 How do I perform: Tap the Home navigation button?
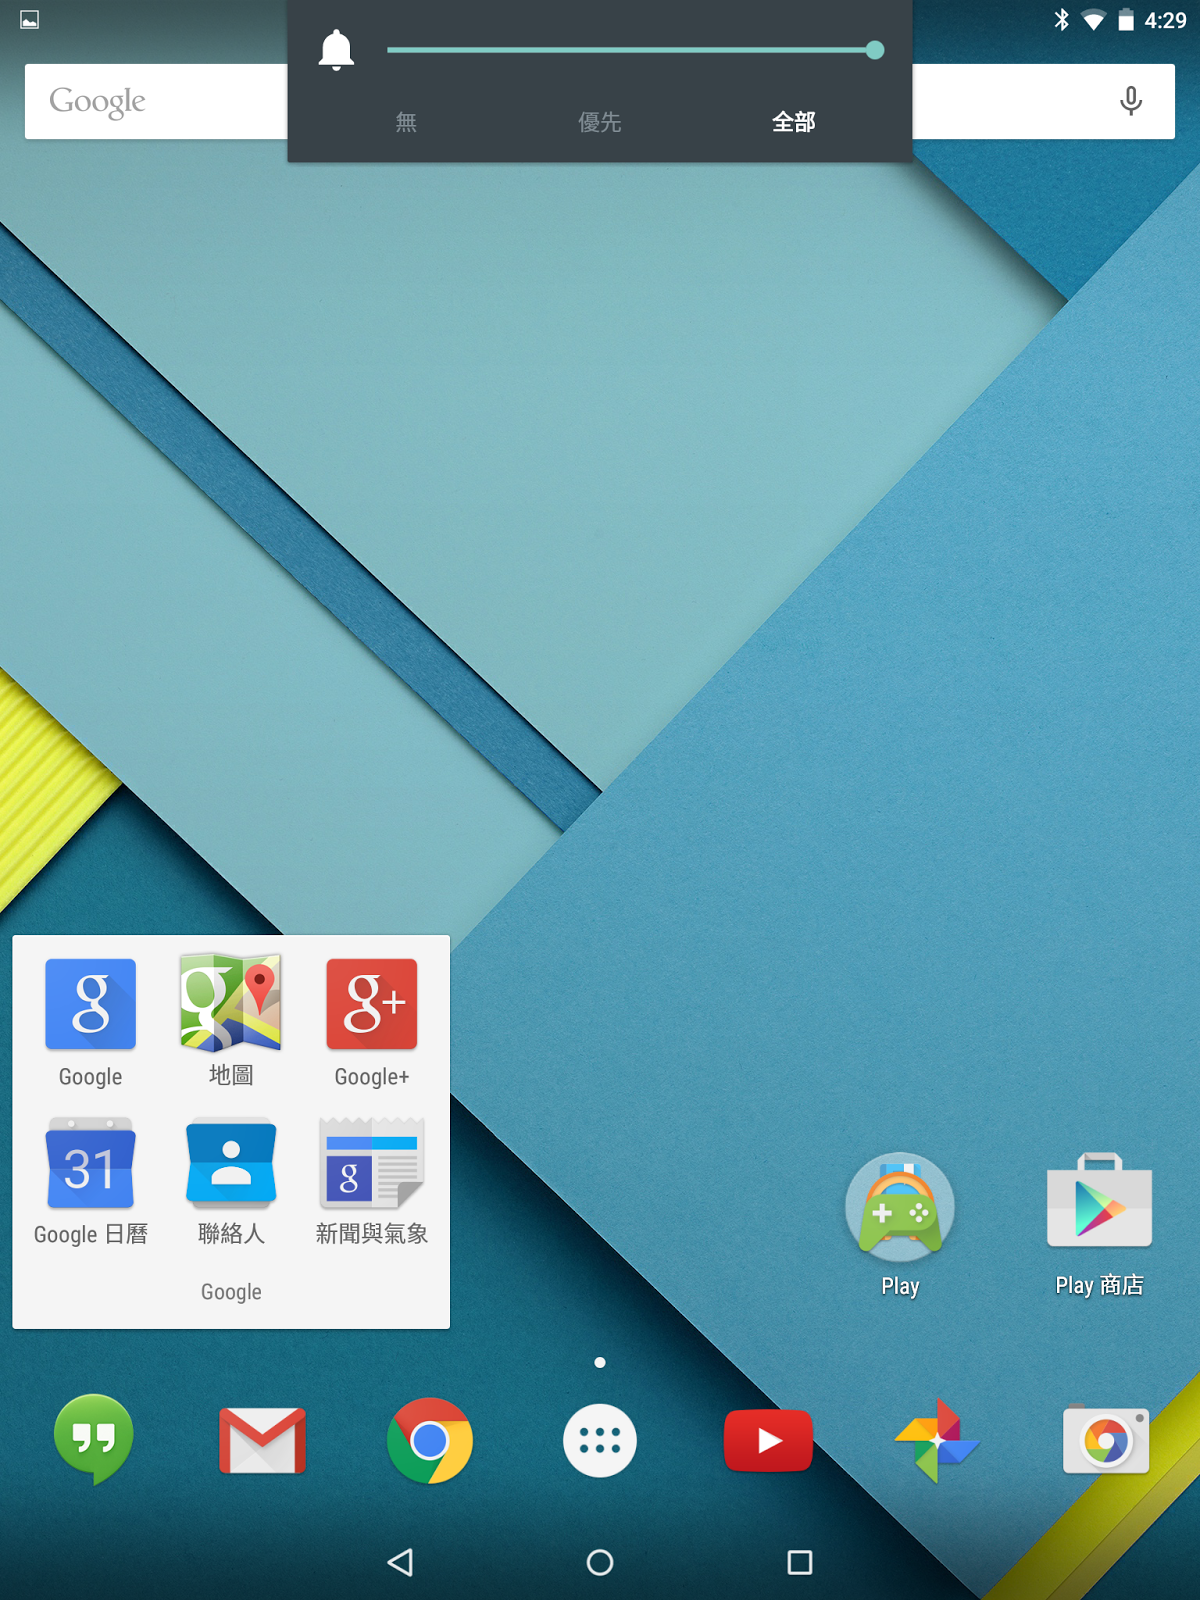coord(600,1562)
